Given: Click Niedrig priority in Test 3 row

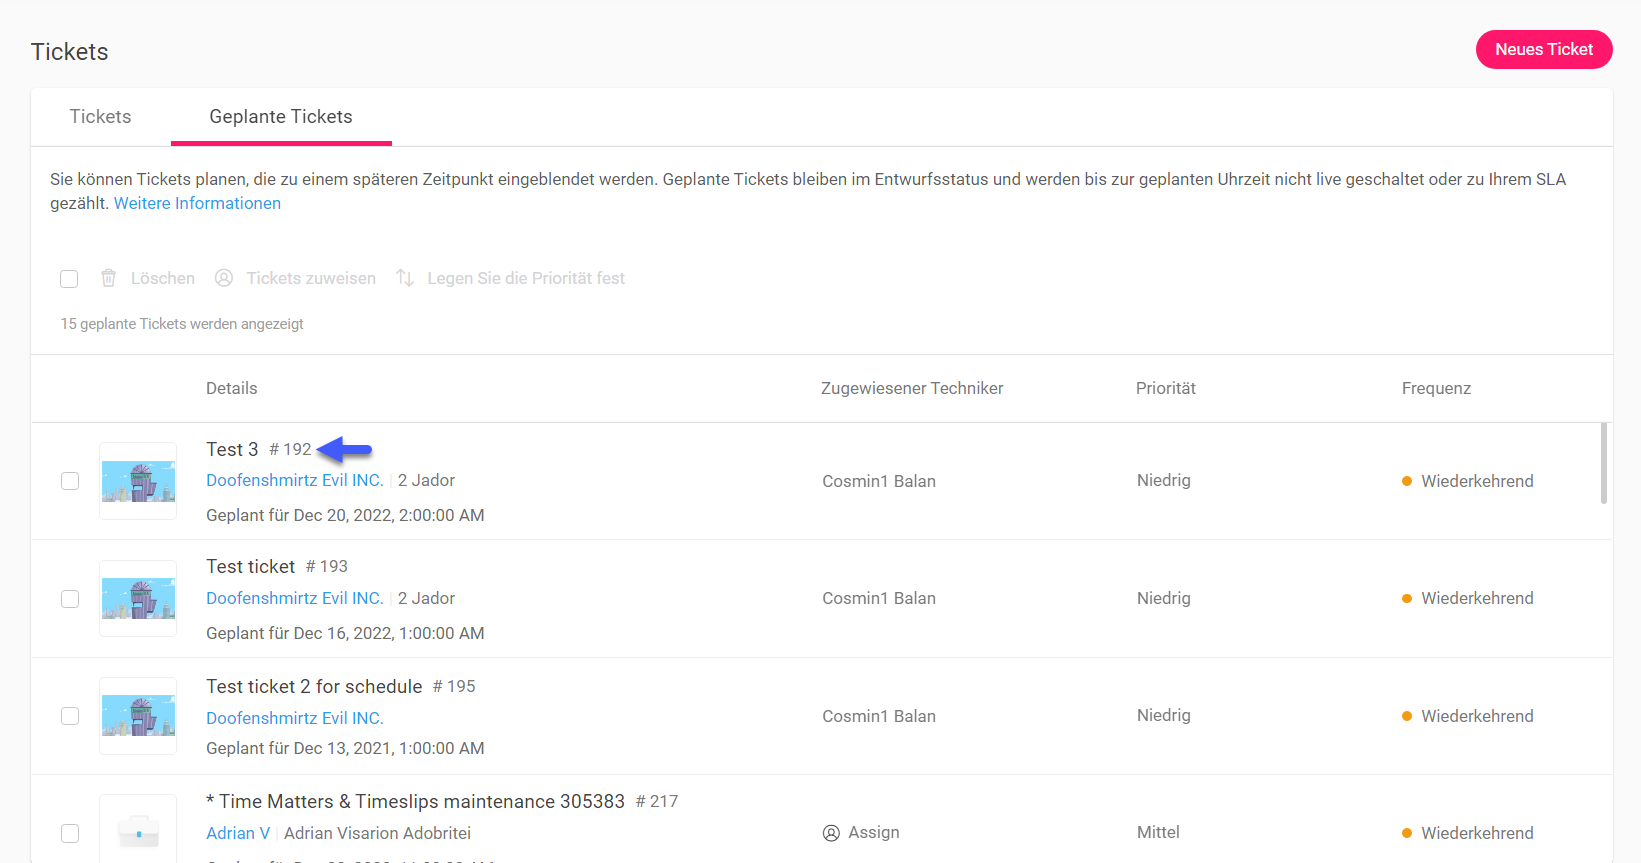Looking at the screenshot, I should 1164,480.
